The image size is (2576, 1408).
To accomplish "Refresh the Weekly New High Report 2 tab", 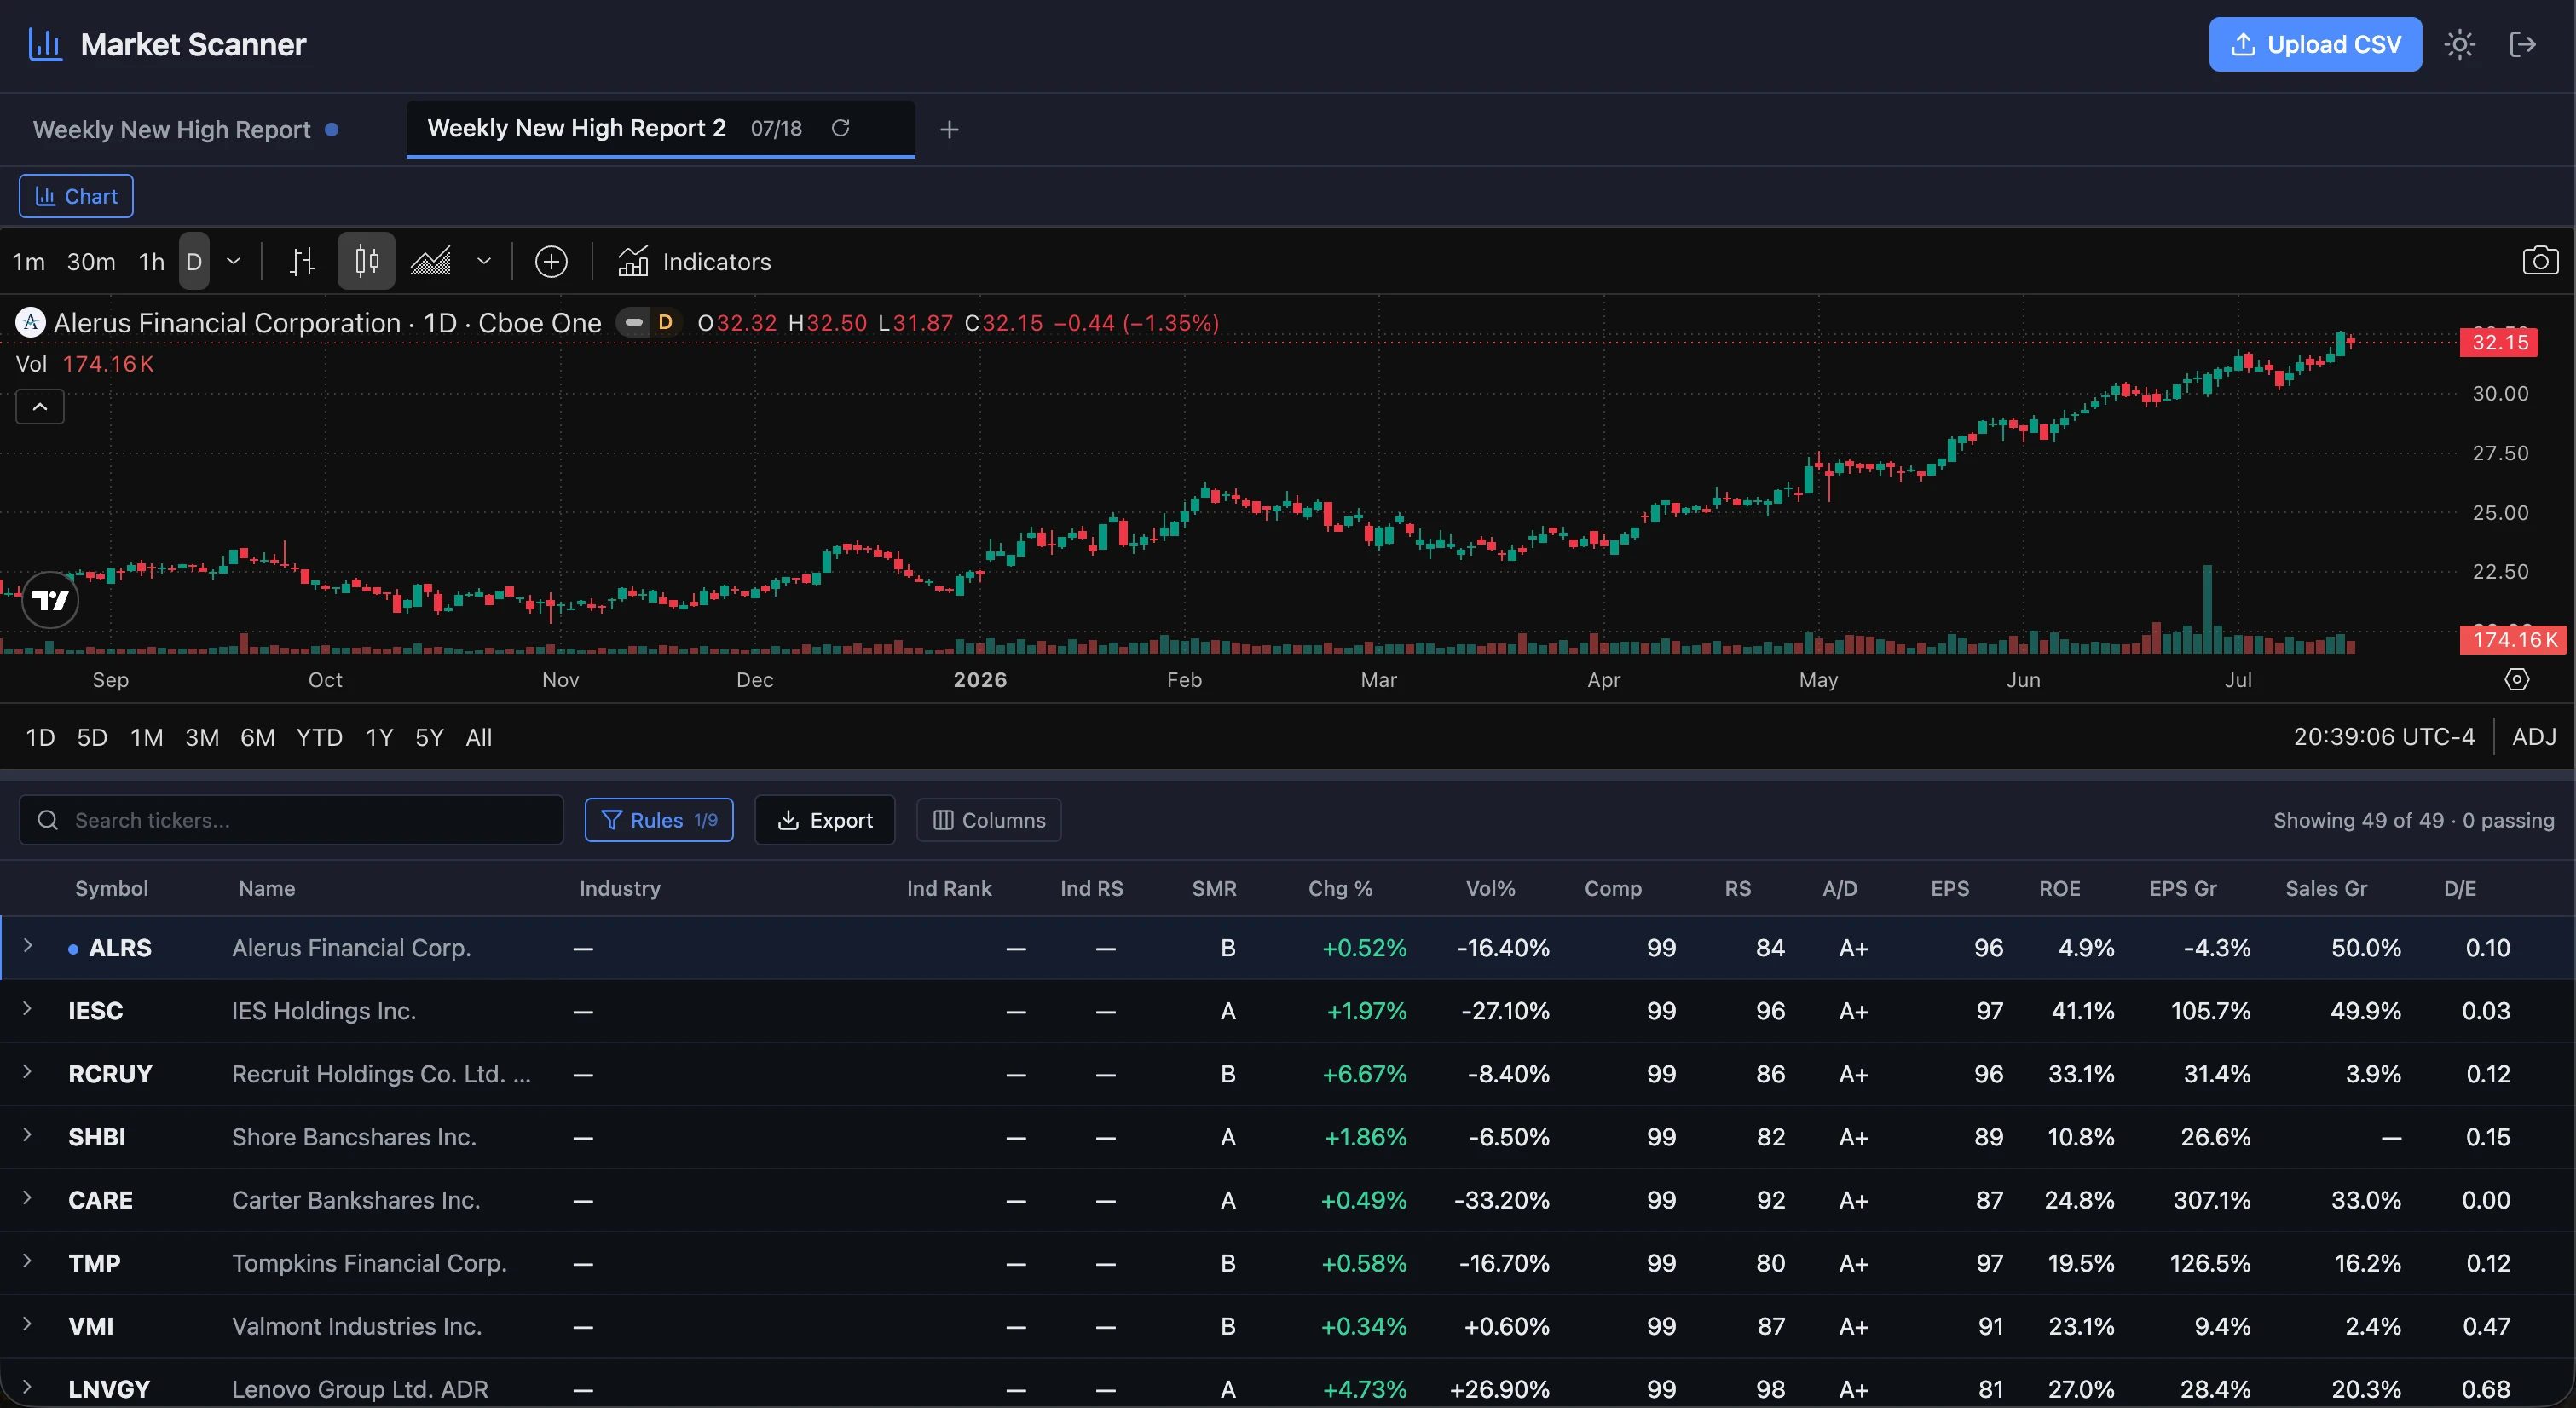I will point(841,128).
